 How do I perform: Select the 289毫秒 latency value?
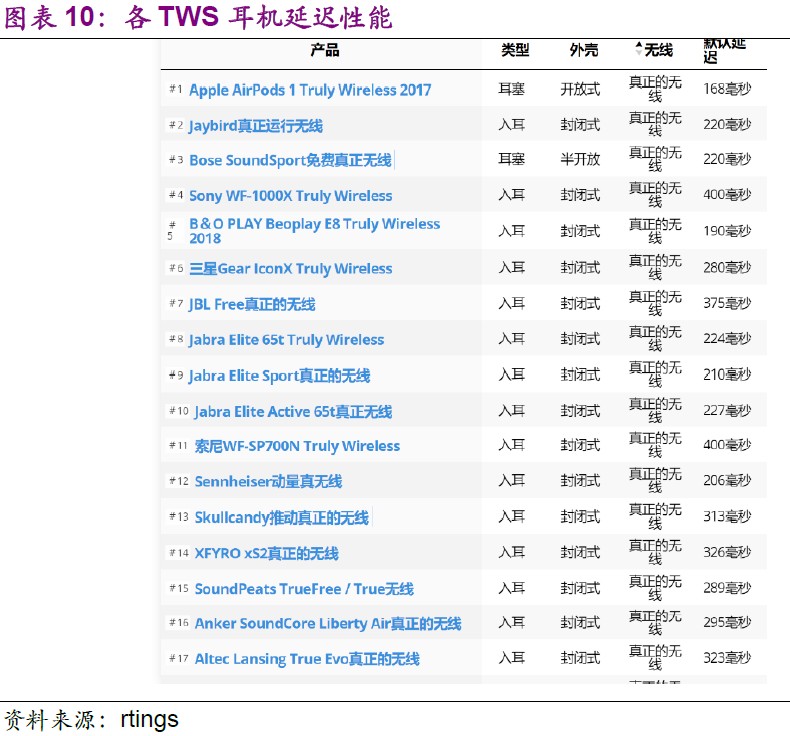coord(727,588)
